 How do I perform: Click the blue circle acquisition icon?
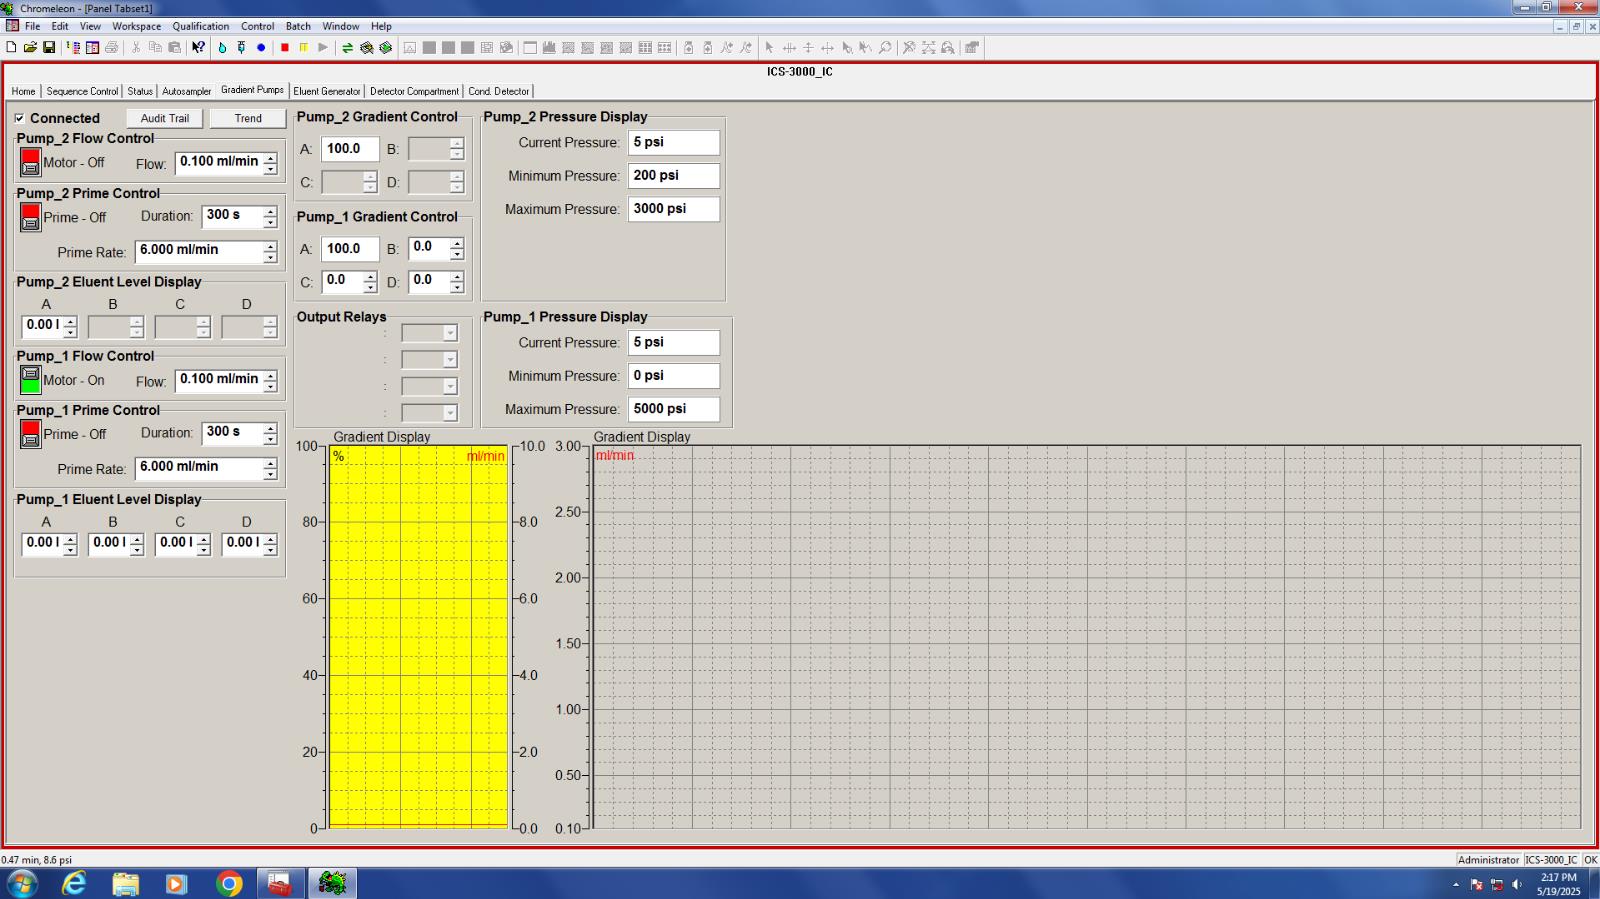pyautogui.click(x=261, y=48)
